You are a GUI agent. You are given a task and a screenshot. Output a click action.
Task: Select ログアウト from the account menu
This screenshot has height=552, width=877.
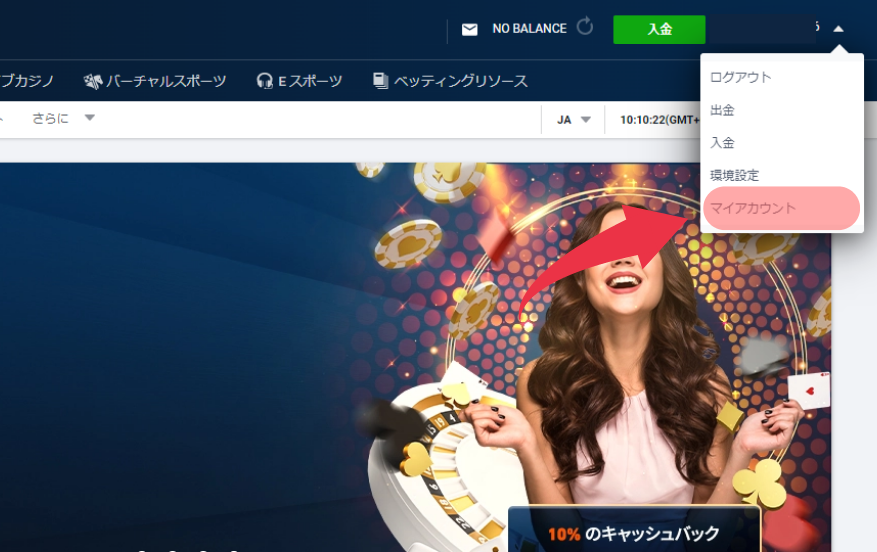pos(741,77)
